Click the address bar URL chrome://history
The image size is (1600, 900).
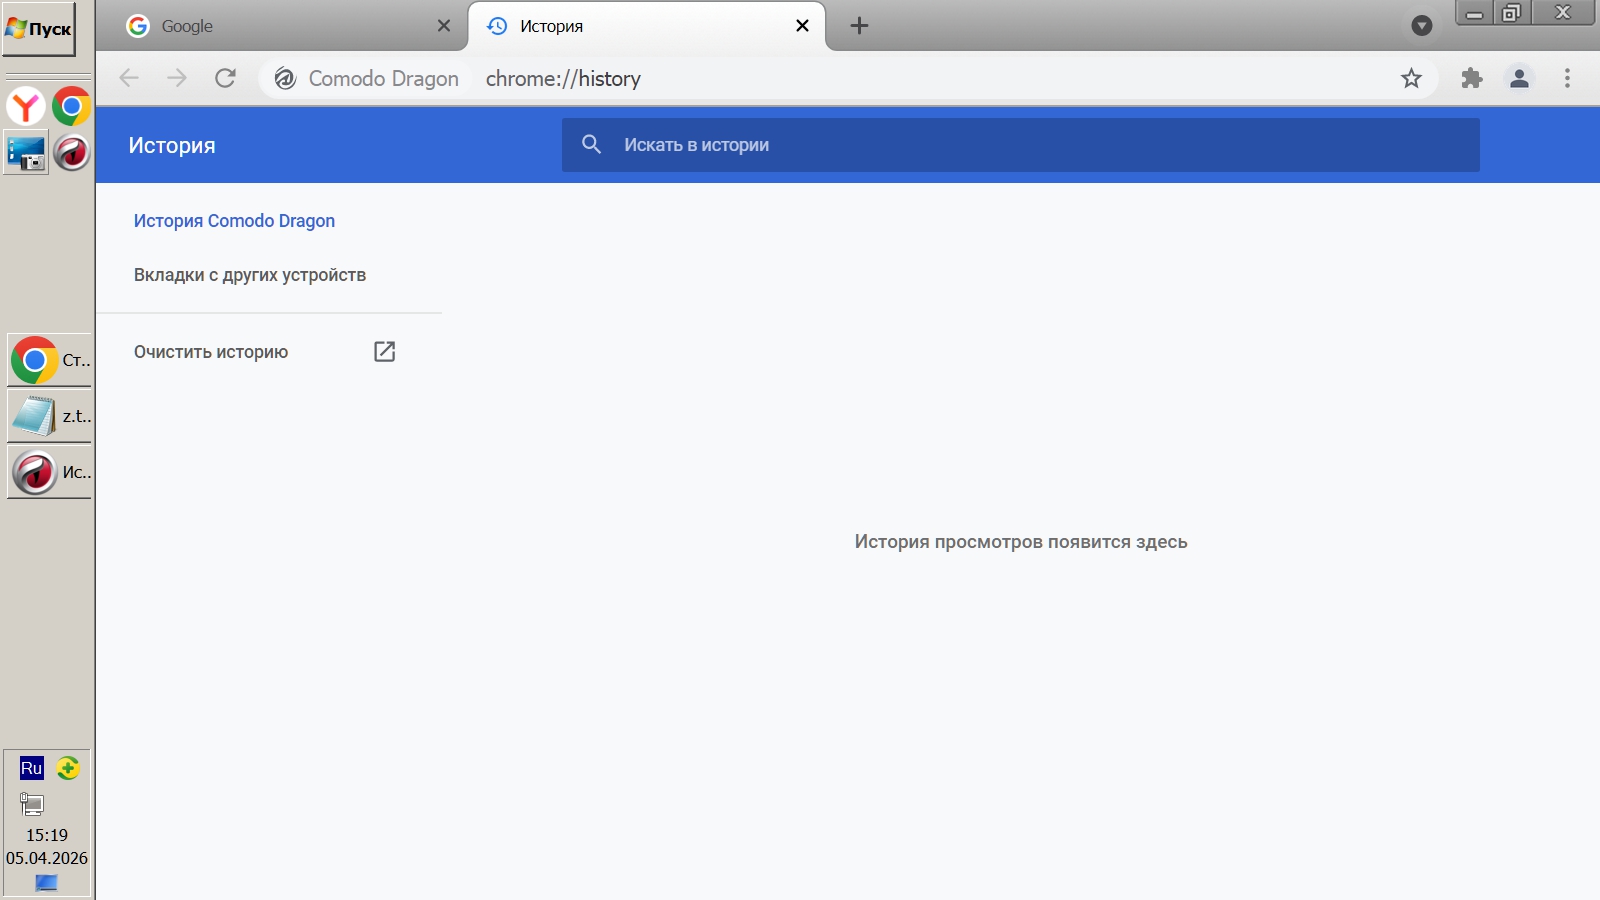[563, 79]
